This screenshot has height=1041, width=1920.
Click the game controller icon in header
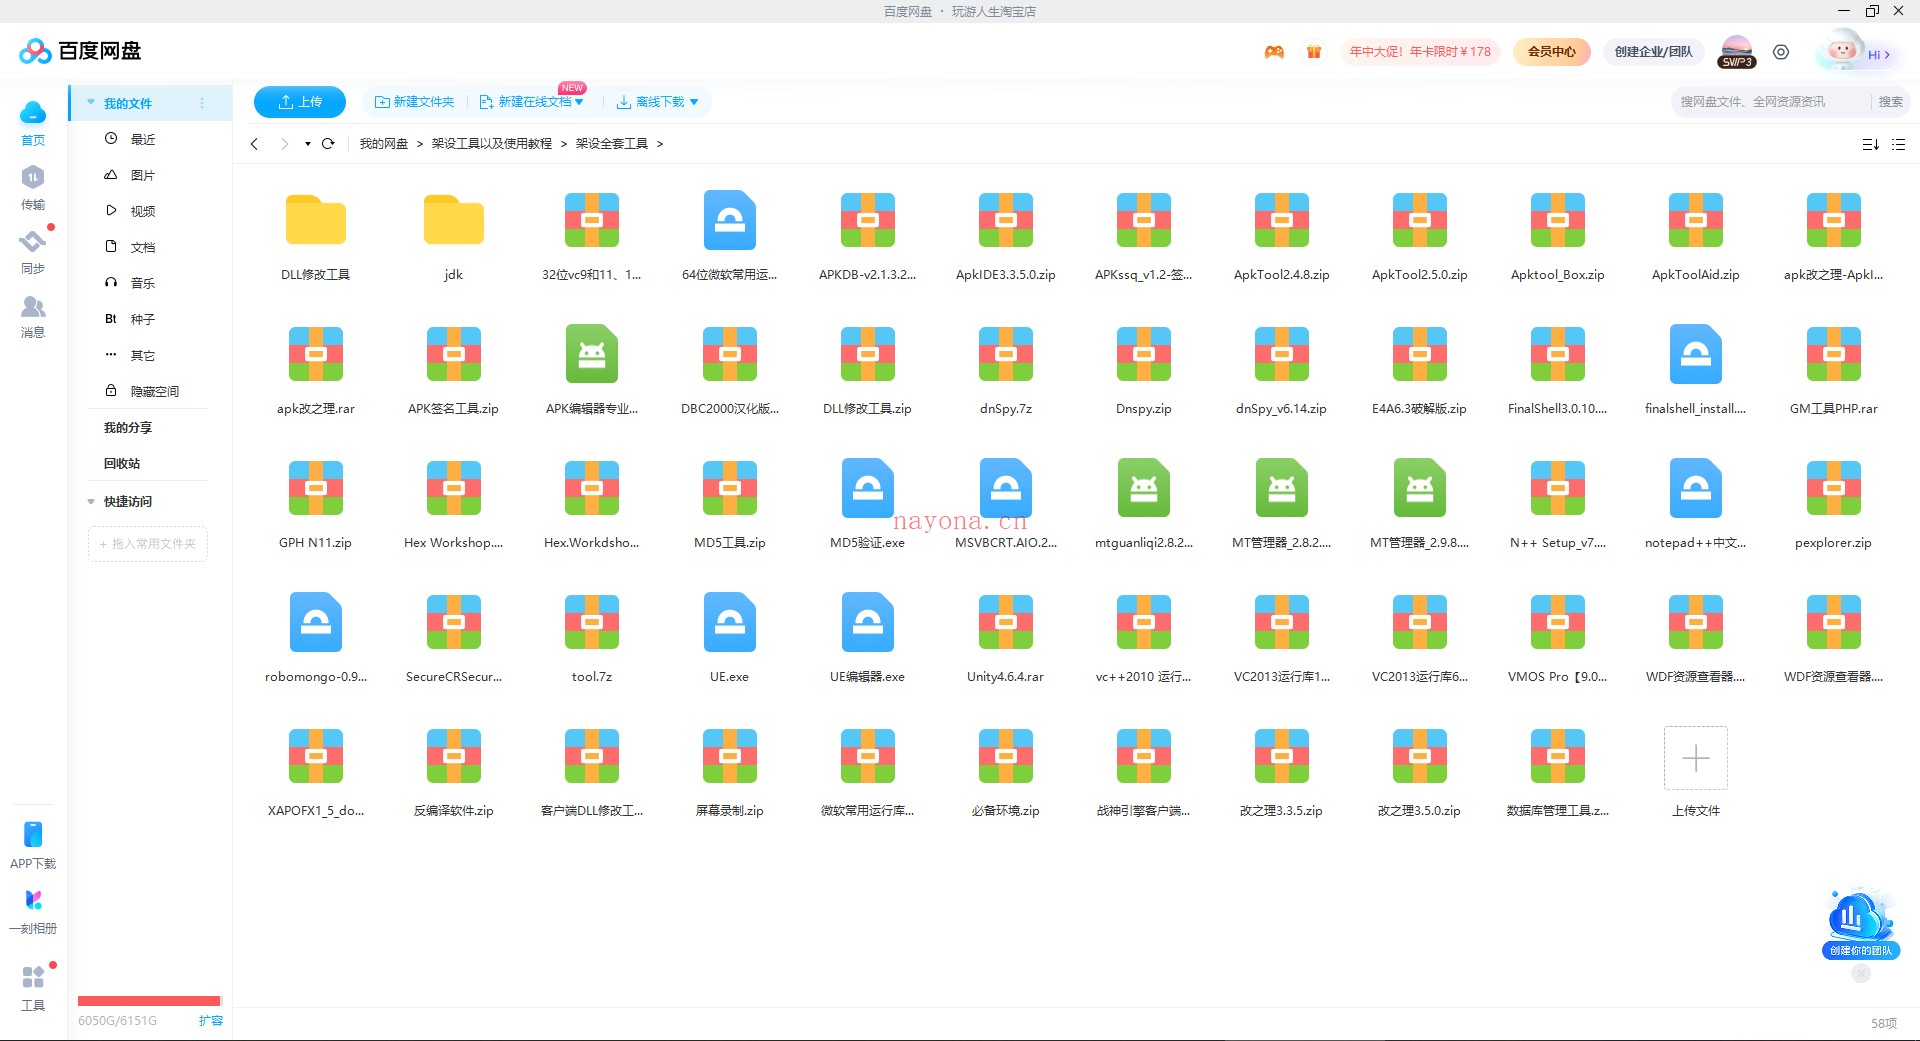1274,52
